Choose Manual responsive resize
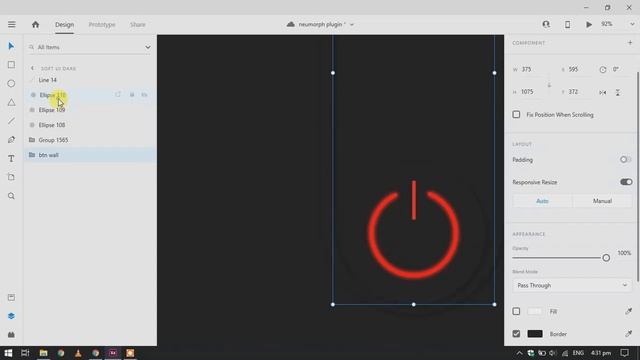Screen dimensions: 640x360 pos(602,201)
